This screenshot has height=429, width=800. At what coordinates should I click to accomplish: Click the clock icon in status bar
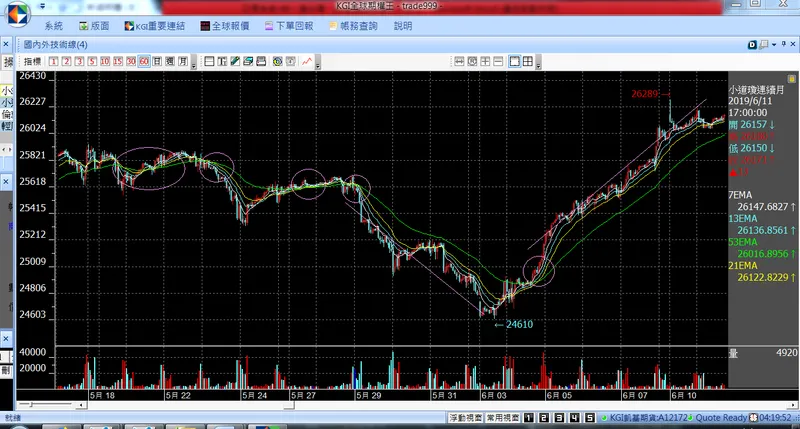click(x=753, y=418)
